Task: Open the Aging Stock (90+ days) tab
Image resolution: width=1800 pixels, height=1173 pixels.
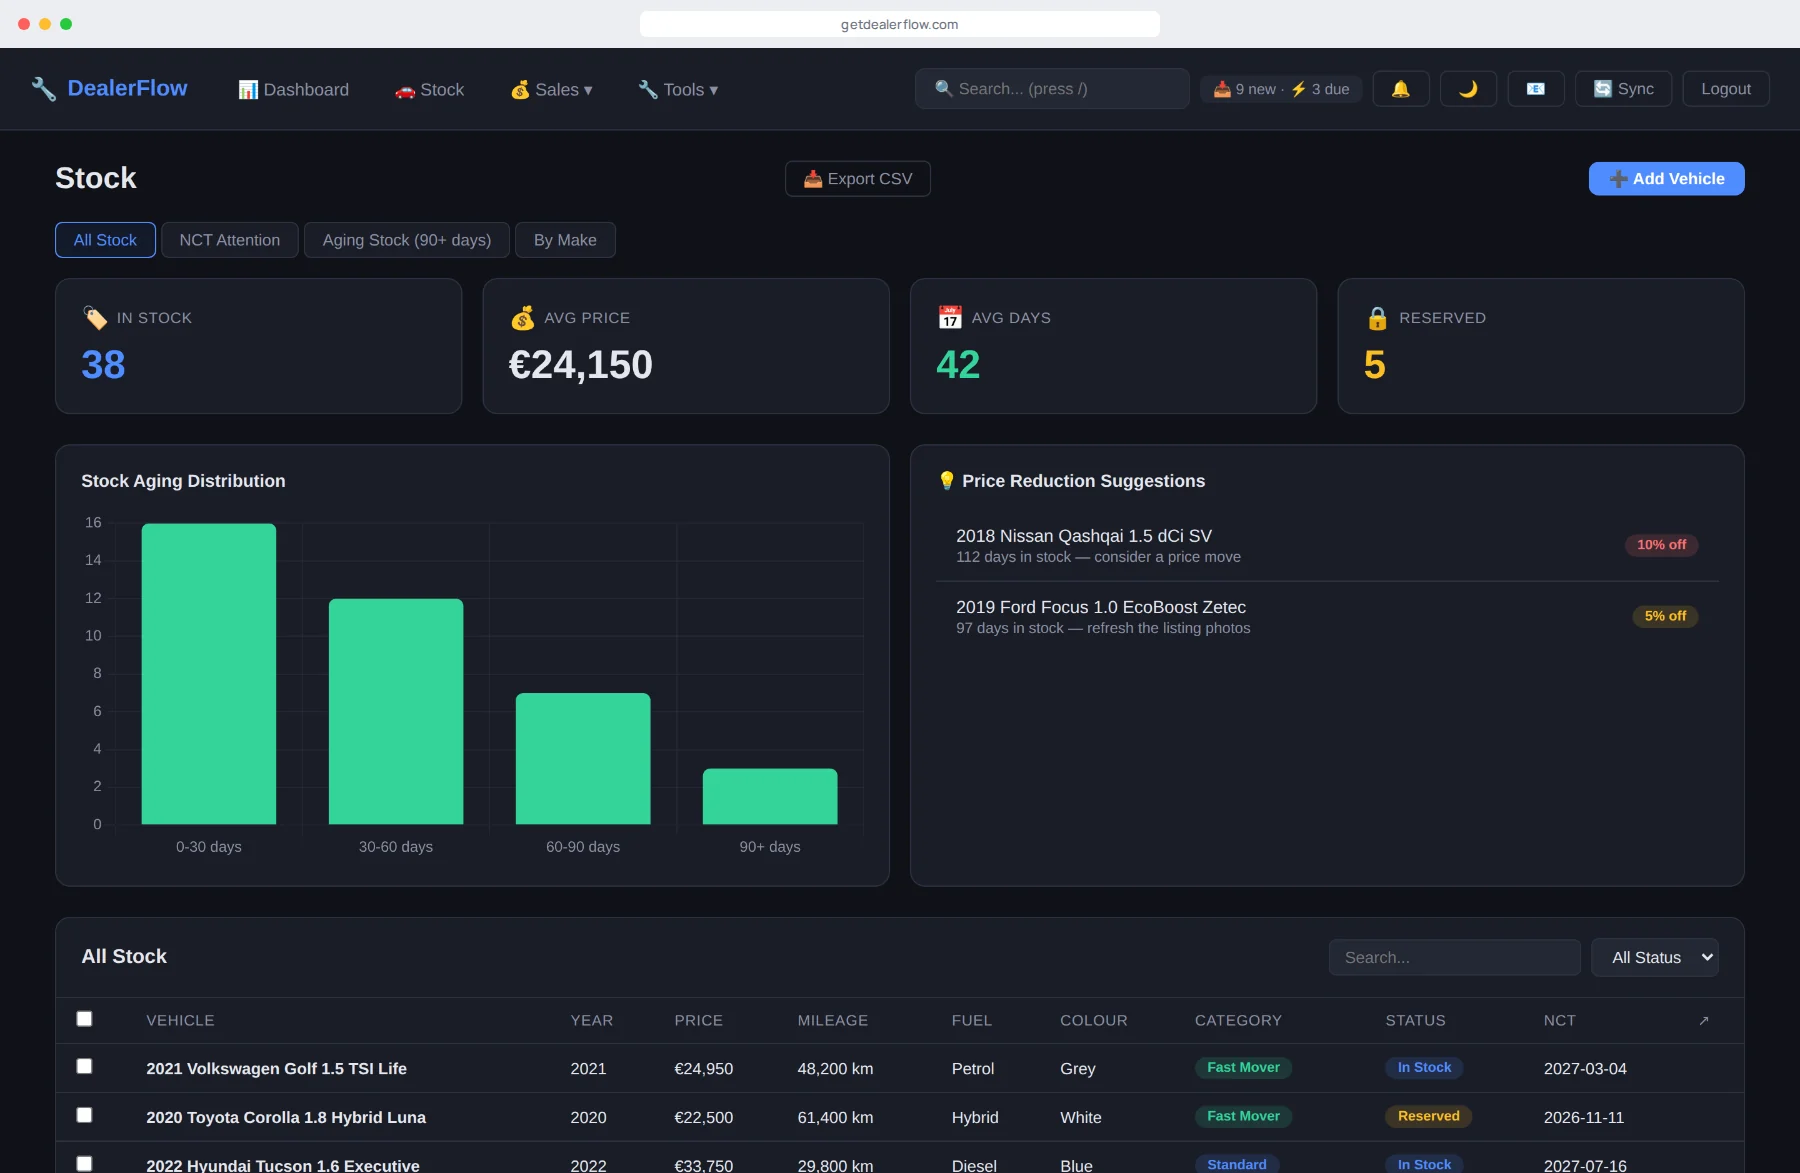Action: pyautogui.click(x=407, y=240)
